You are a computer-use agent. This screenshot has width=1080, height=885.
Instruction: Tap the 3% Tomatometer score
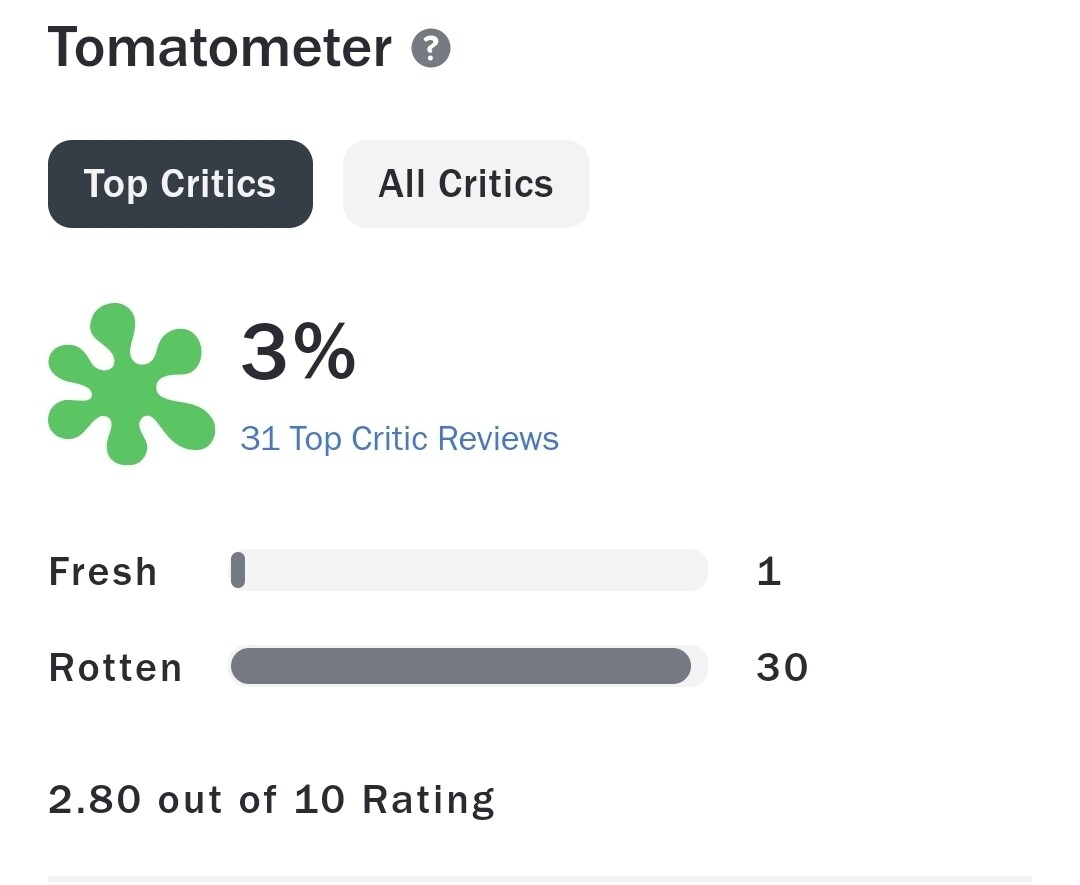tap(298, 353)
